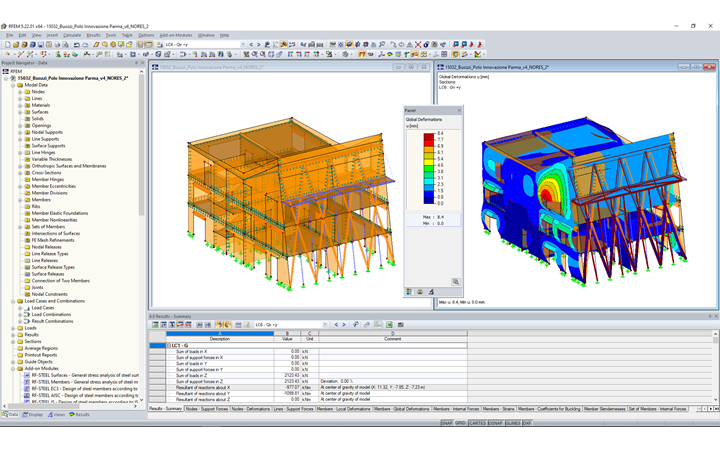Toggle DXF in the status bar
The image size is (720, 450).
[527, 423]
